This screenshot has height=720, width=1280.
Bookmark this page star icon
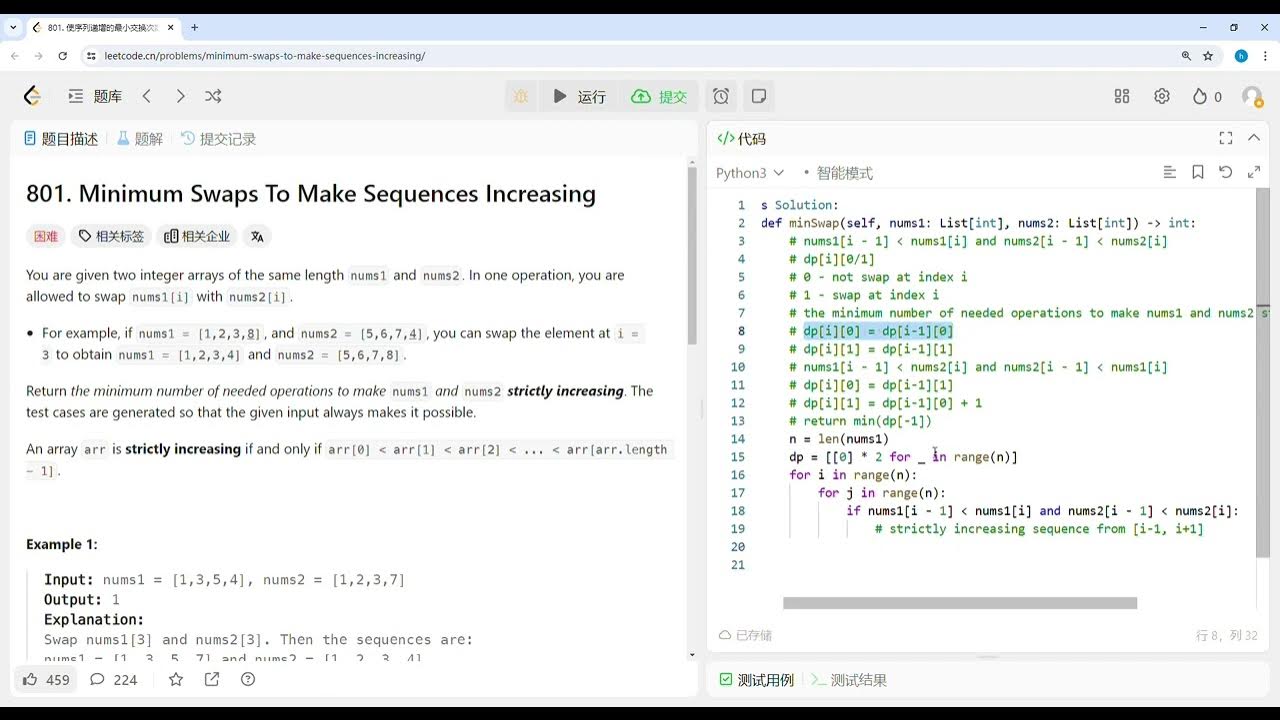click(1208, 56)
